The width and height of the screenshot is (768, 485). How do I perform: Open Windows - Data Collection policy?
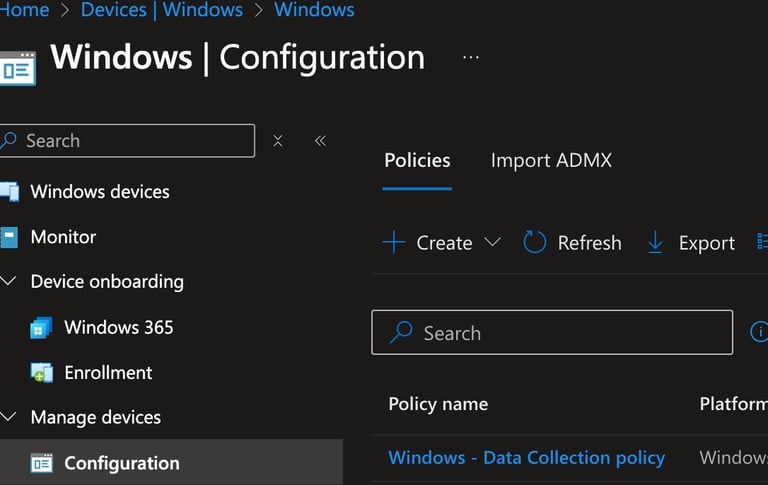(527, 458)
